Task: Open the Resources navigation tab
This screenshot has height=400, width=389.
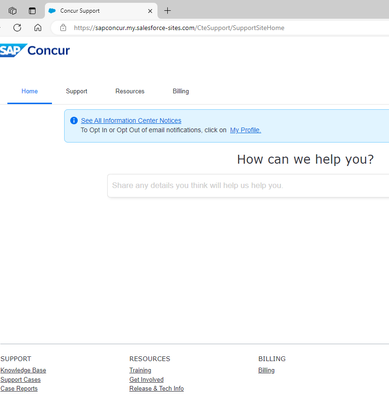Action: pos(130,91)
